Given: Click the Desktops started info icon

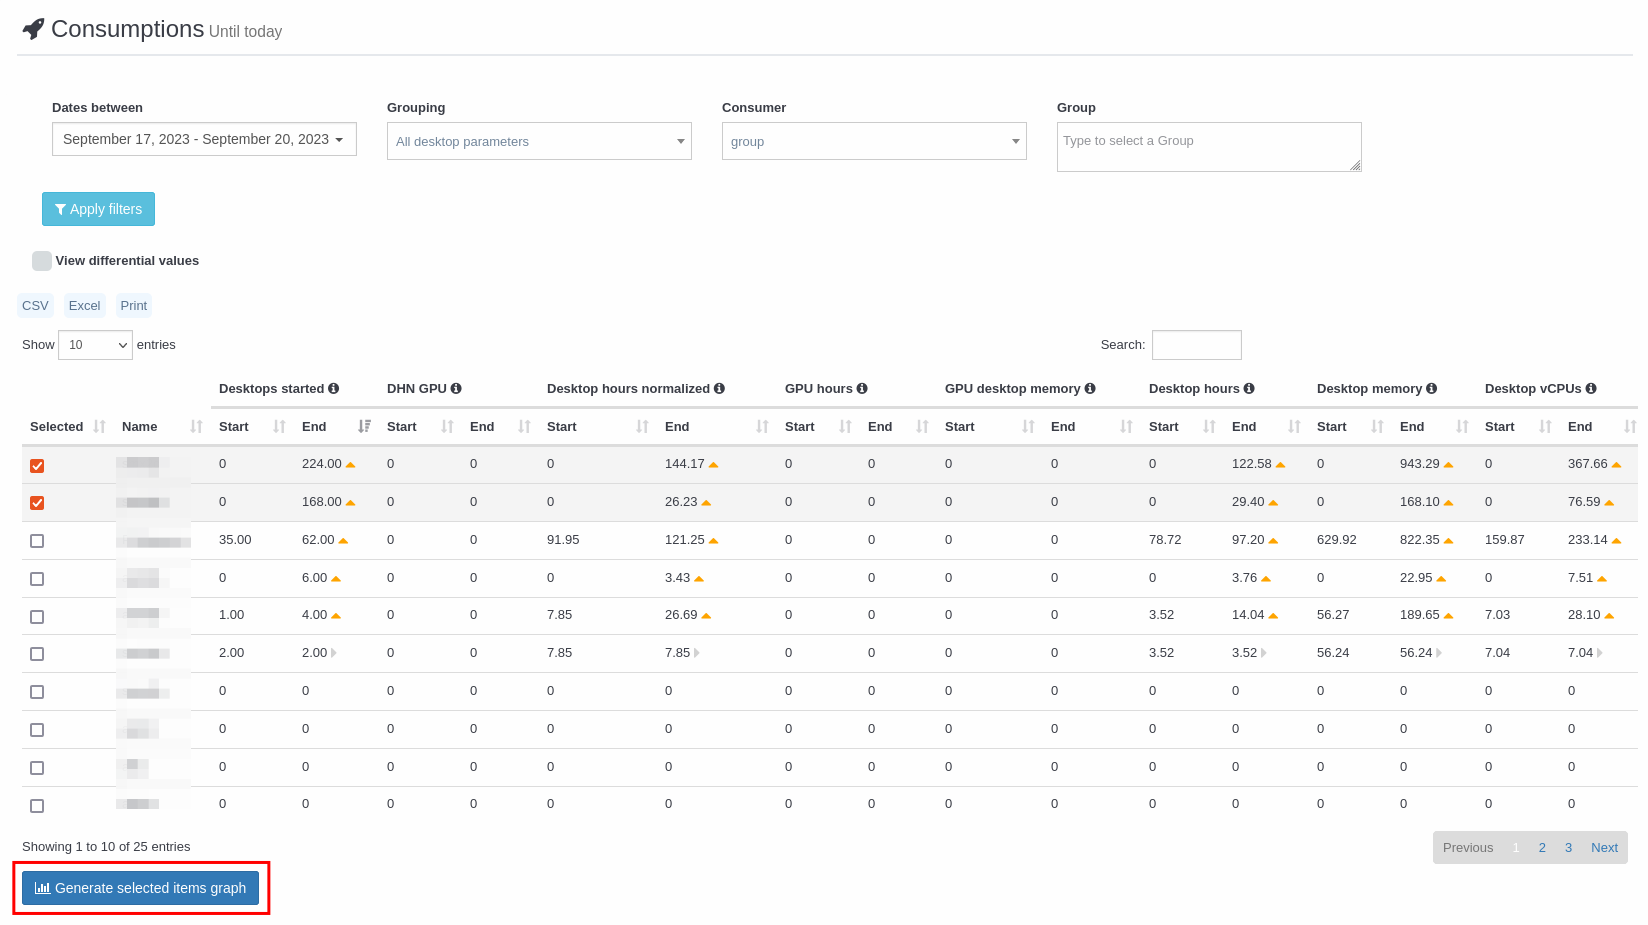Looking at the screenshot, I should click(334, 389).
